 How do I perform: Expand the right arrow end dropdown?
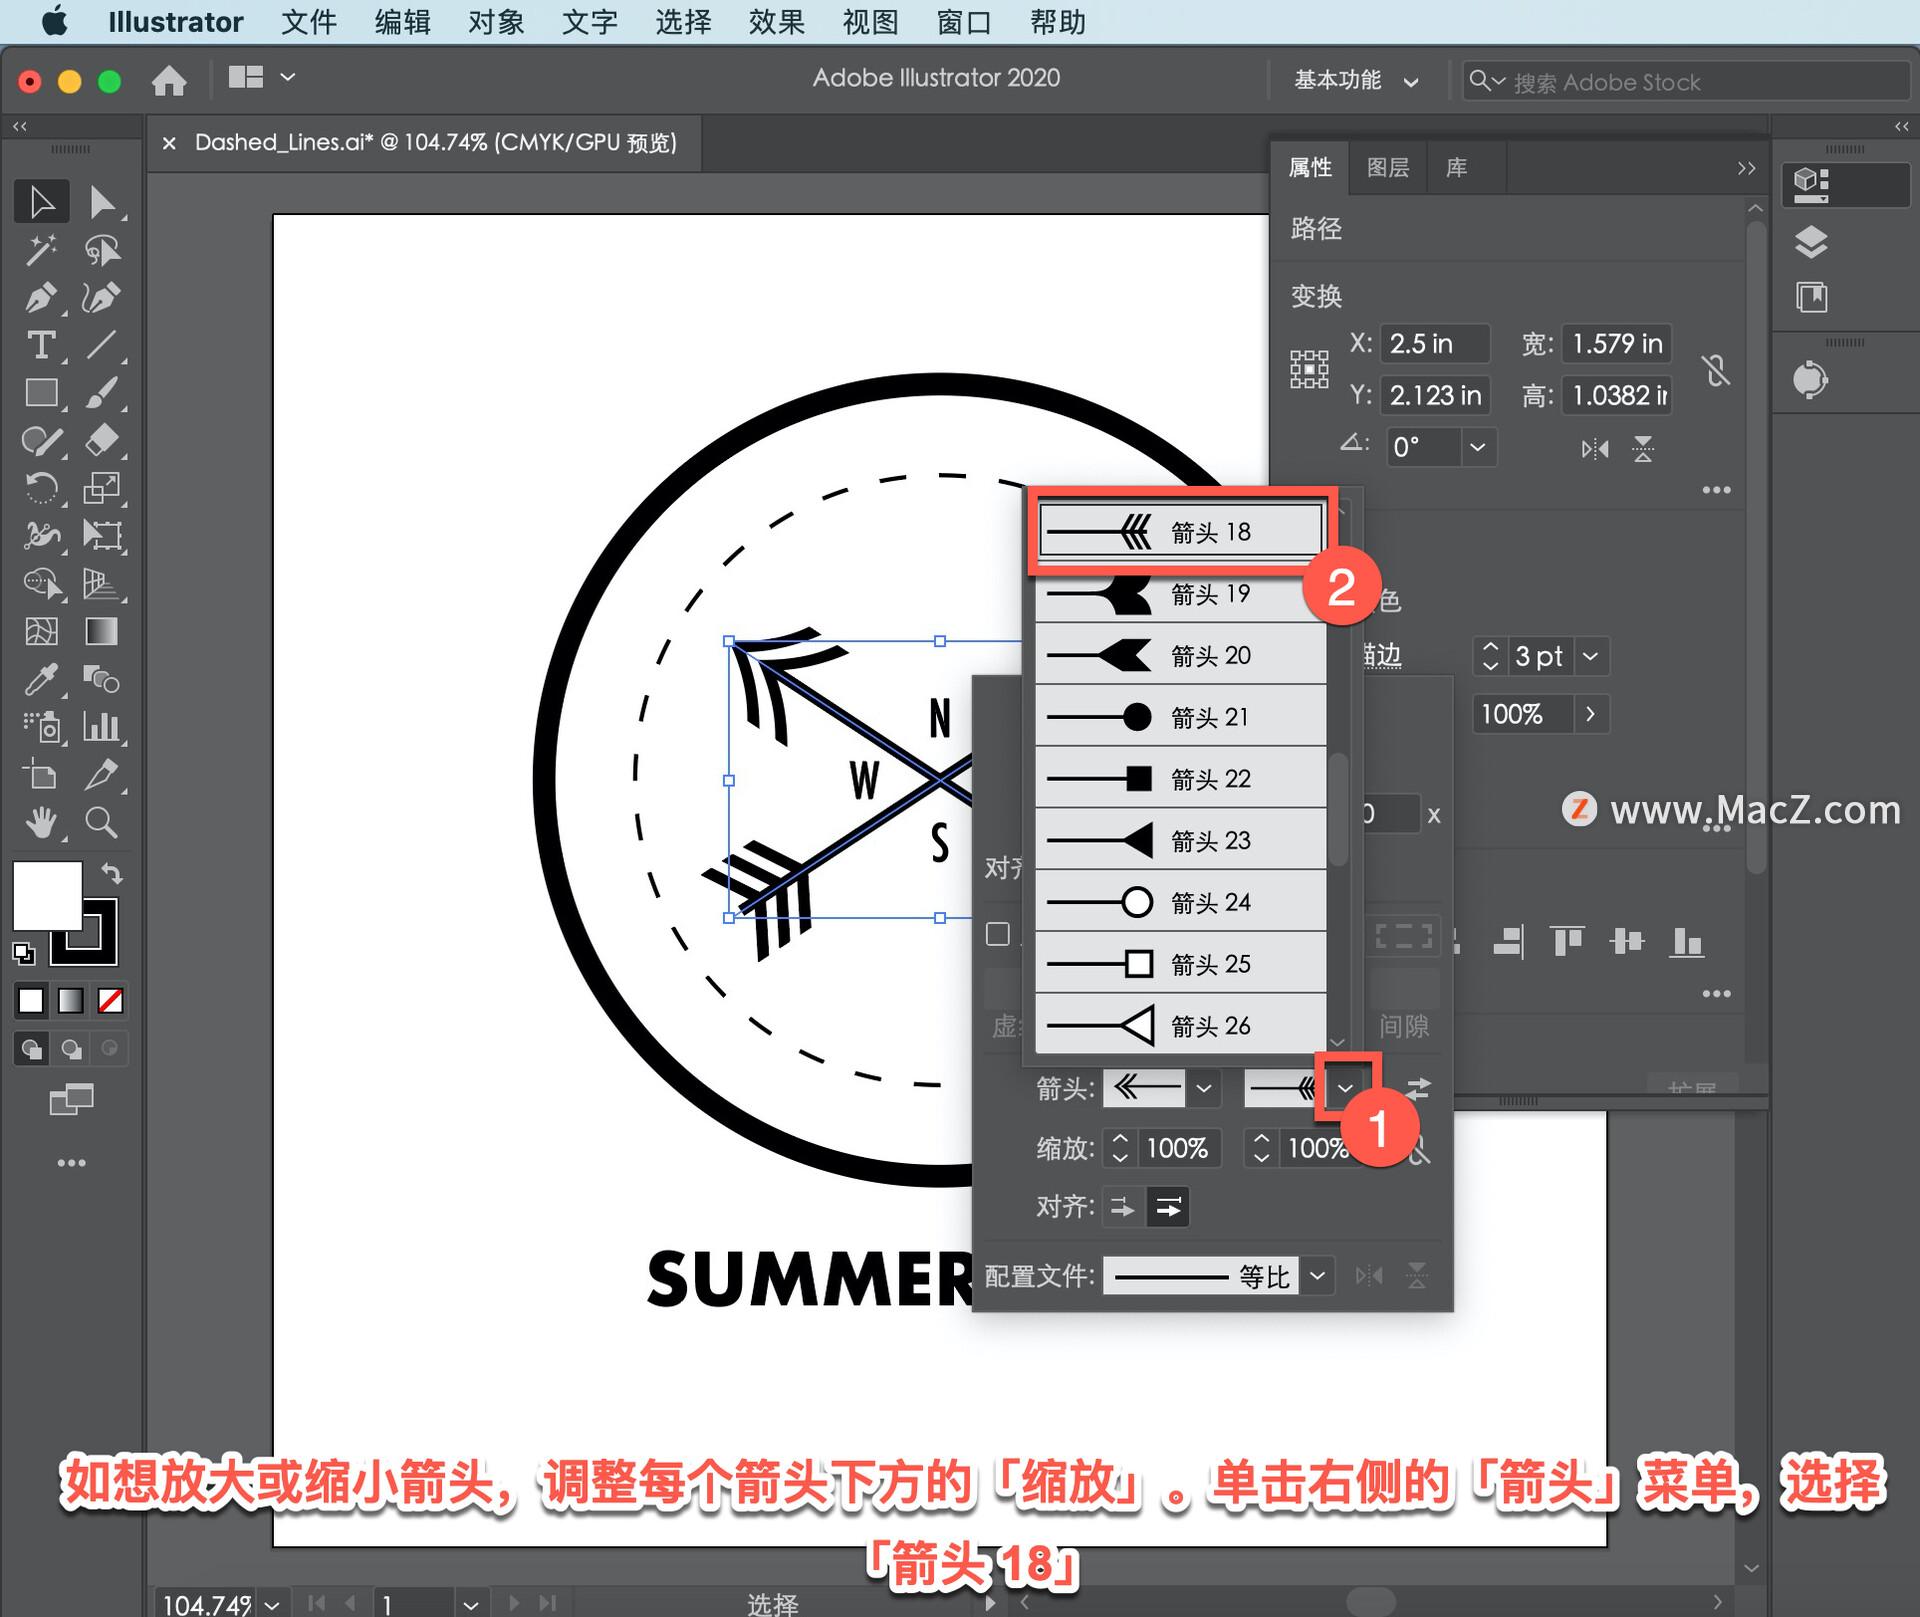[x=1347, y=1091]
